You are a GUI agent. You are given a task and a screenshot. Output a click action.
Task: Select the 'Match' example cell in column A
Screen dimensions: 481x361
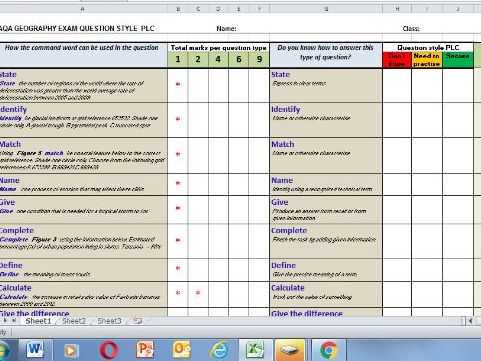83,155
